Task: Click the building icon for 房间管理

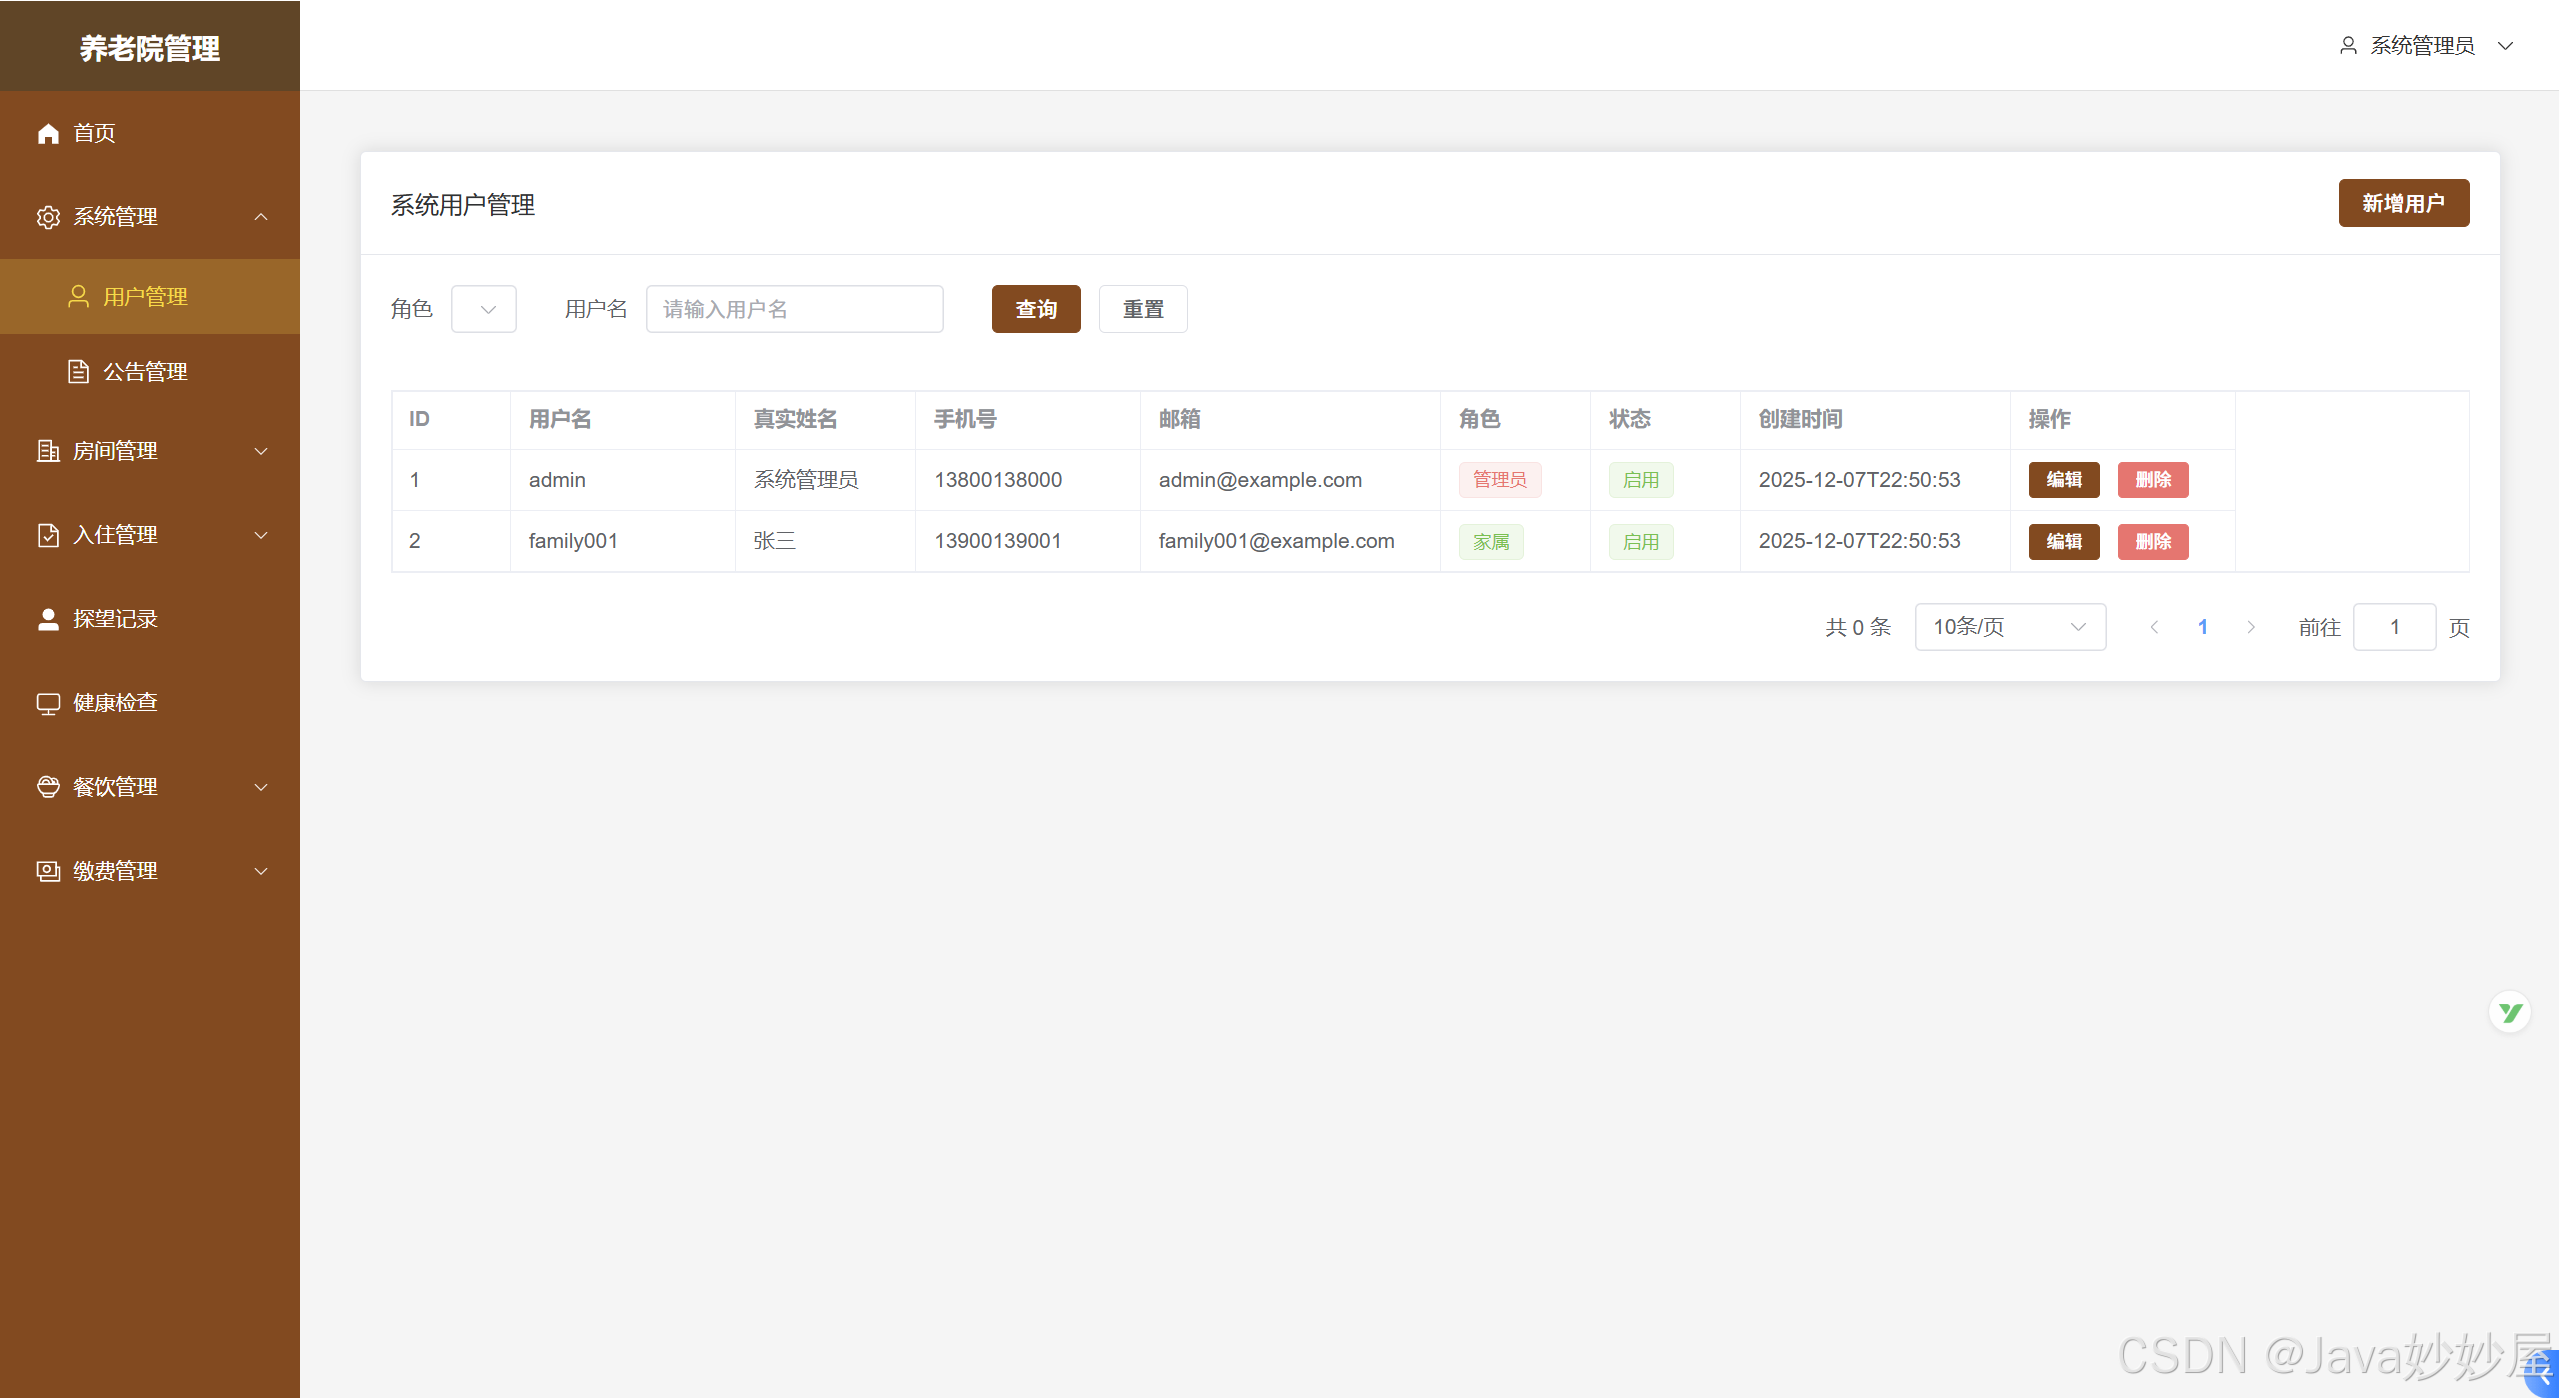Action: (48, 451)
